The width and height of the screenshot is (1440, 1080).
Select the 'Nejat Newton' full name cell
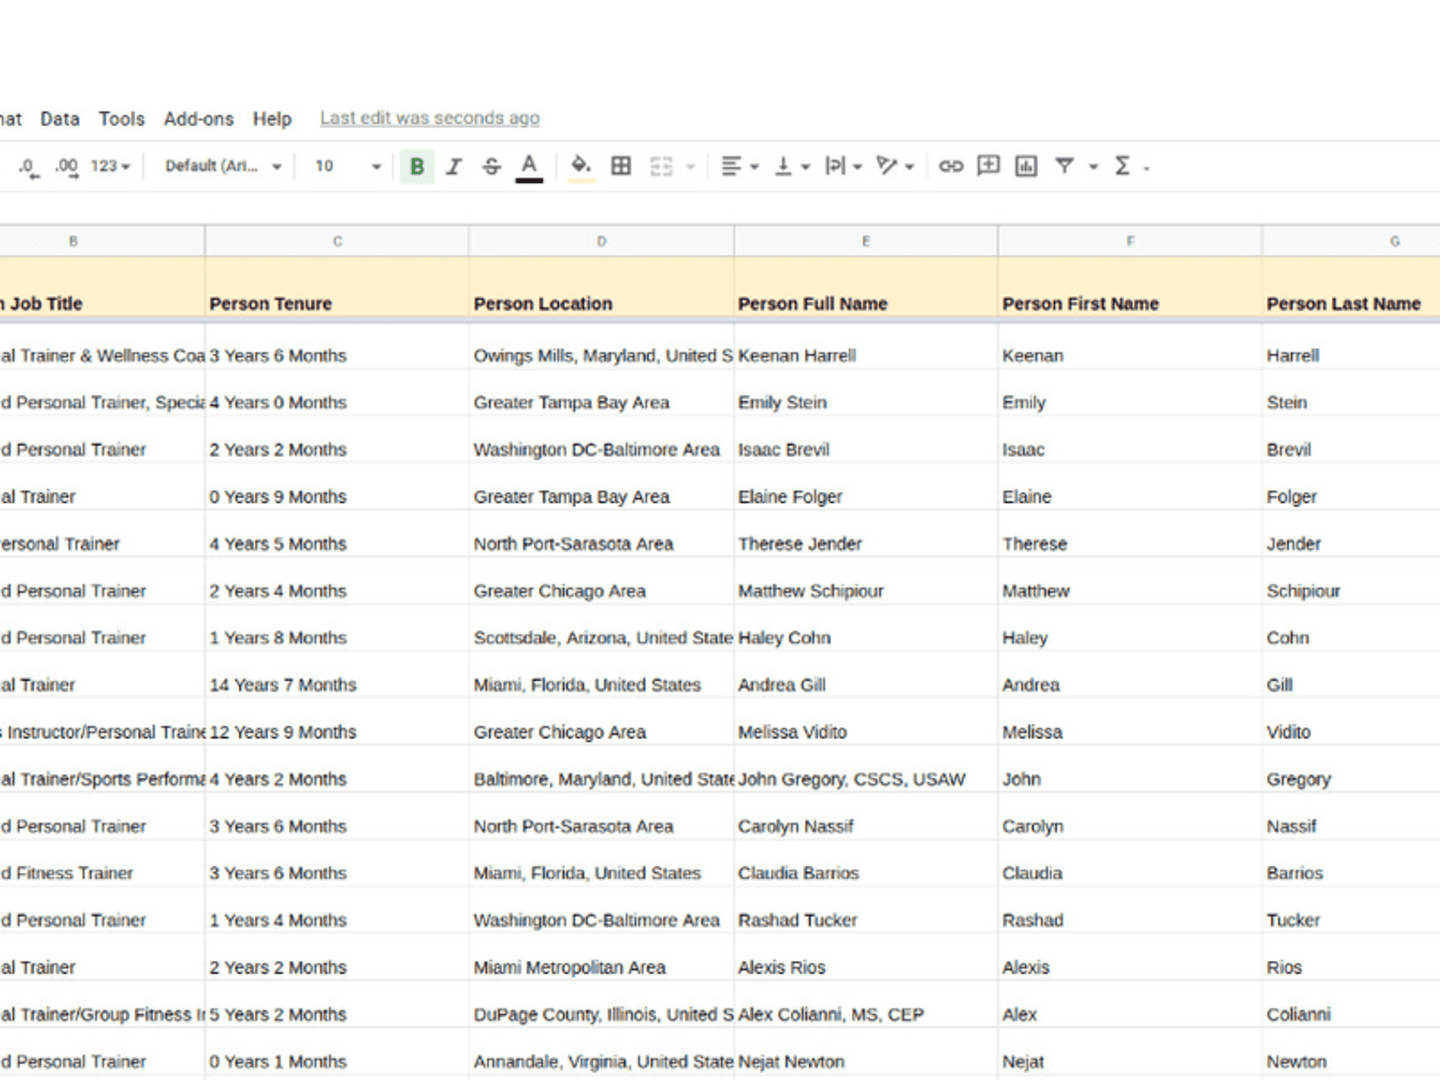pos(866,1052)
